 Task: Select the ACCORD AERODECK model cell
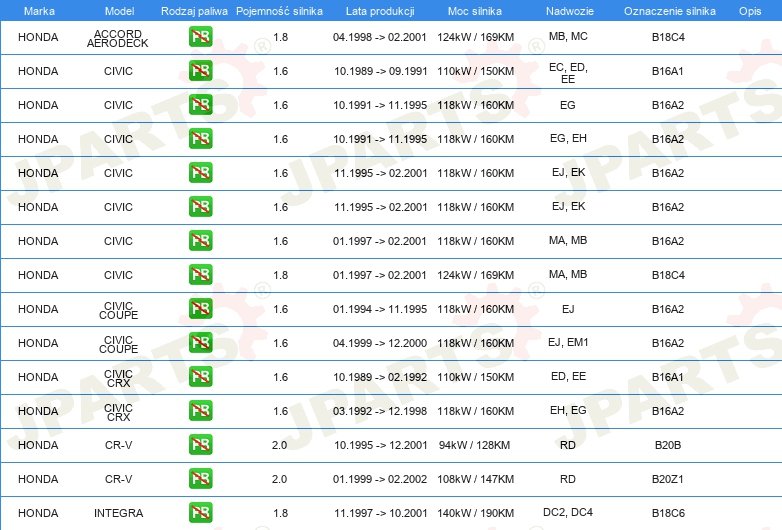118,38
